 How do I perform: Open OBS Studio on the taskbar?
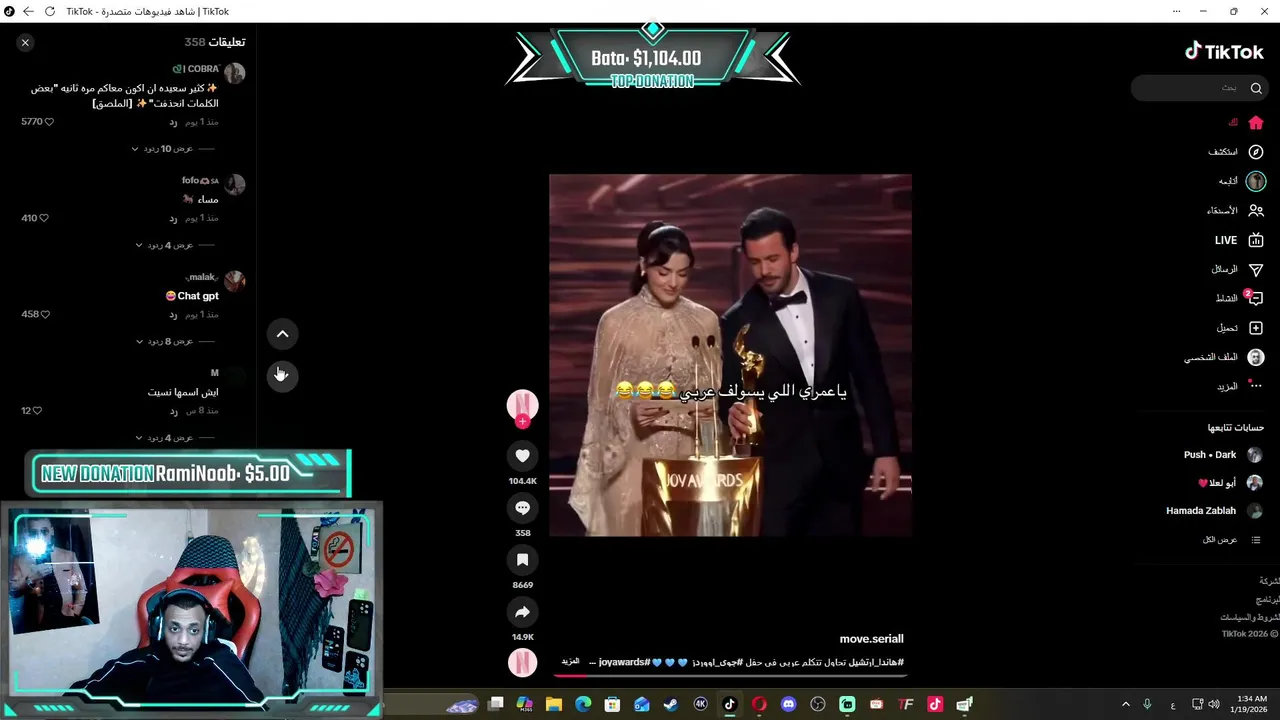(x=818, y=705)
